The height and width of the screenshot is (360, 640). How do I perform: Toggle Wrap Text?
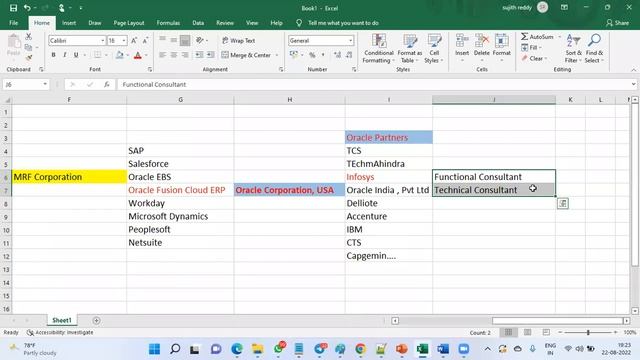pos(239,40)
